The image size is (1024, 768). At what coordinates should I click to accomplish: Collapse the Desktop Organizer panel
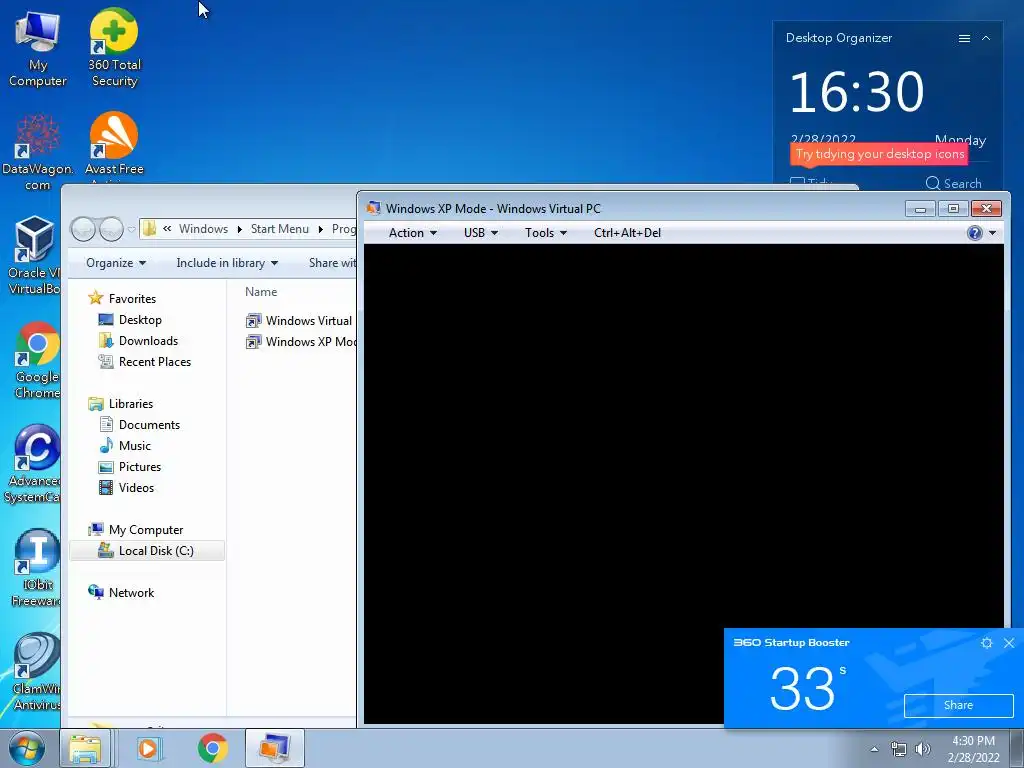point(986,39)
